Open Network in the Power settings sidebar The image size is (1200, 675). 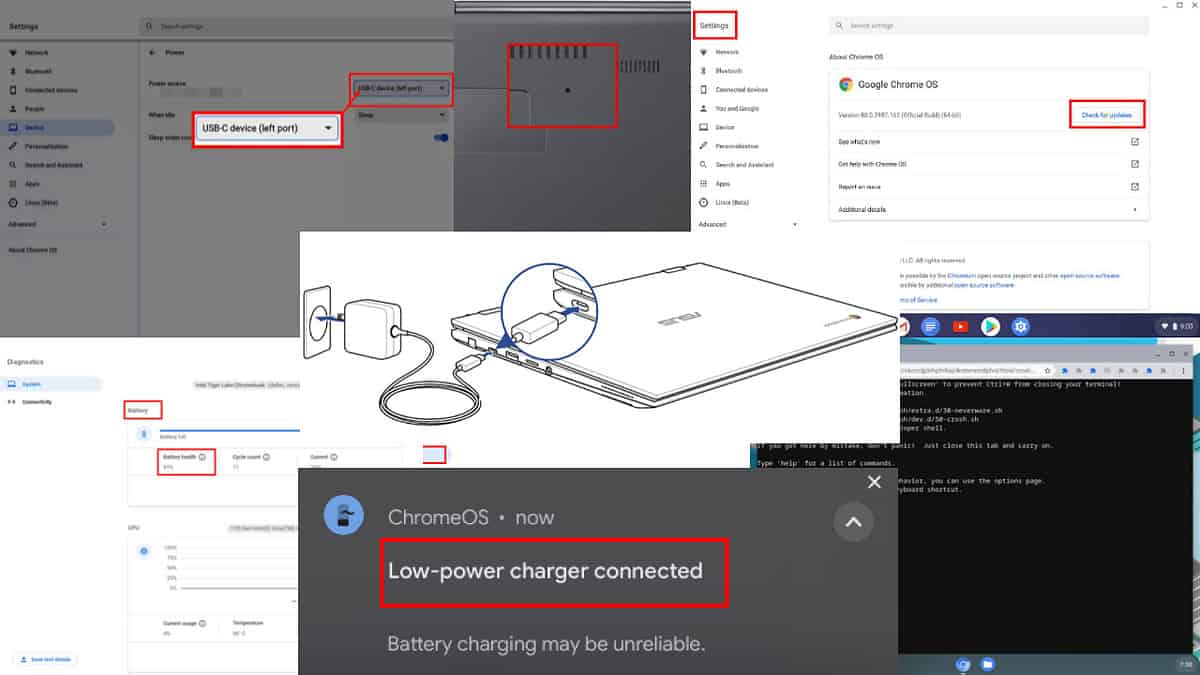click(x=36, y=53)
